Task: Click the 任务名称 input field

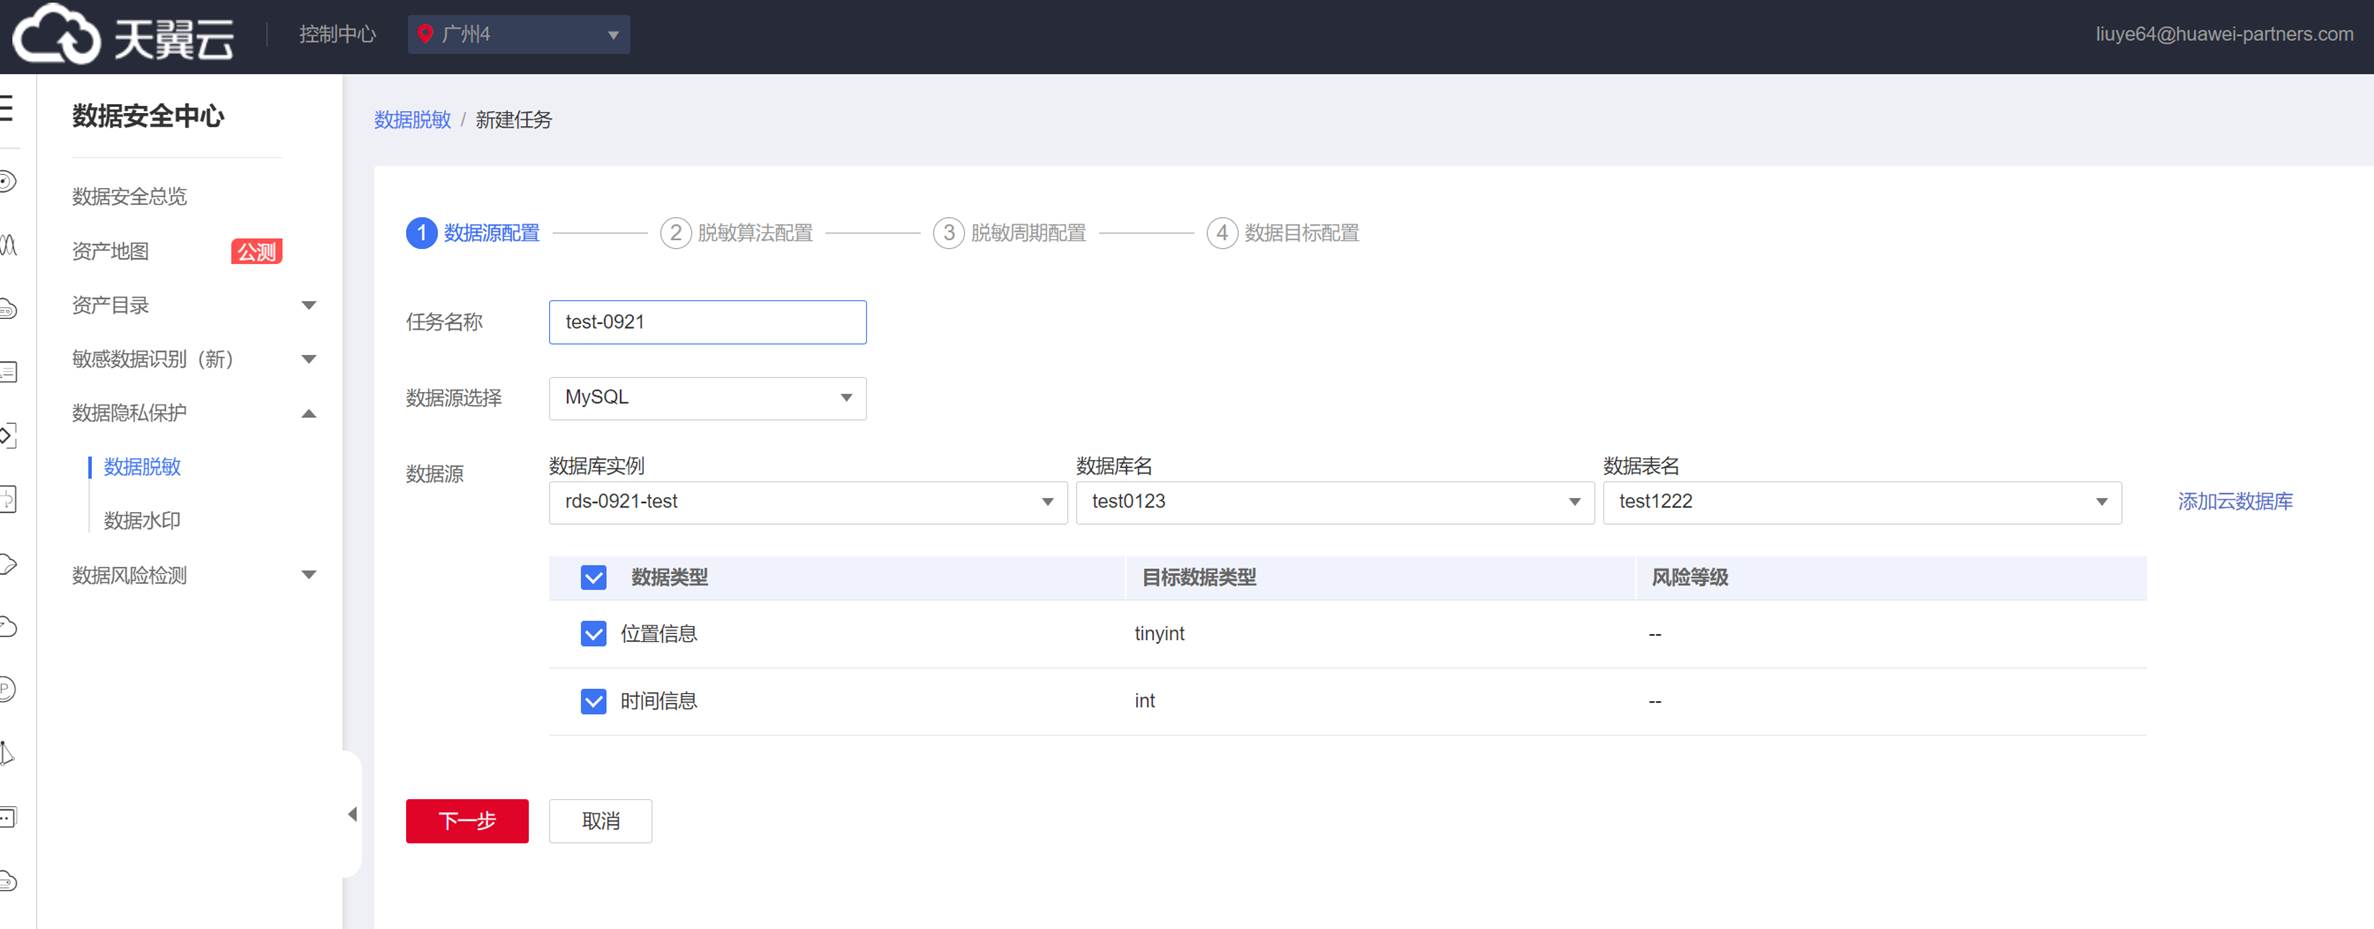Action: tap(707, 322)
